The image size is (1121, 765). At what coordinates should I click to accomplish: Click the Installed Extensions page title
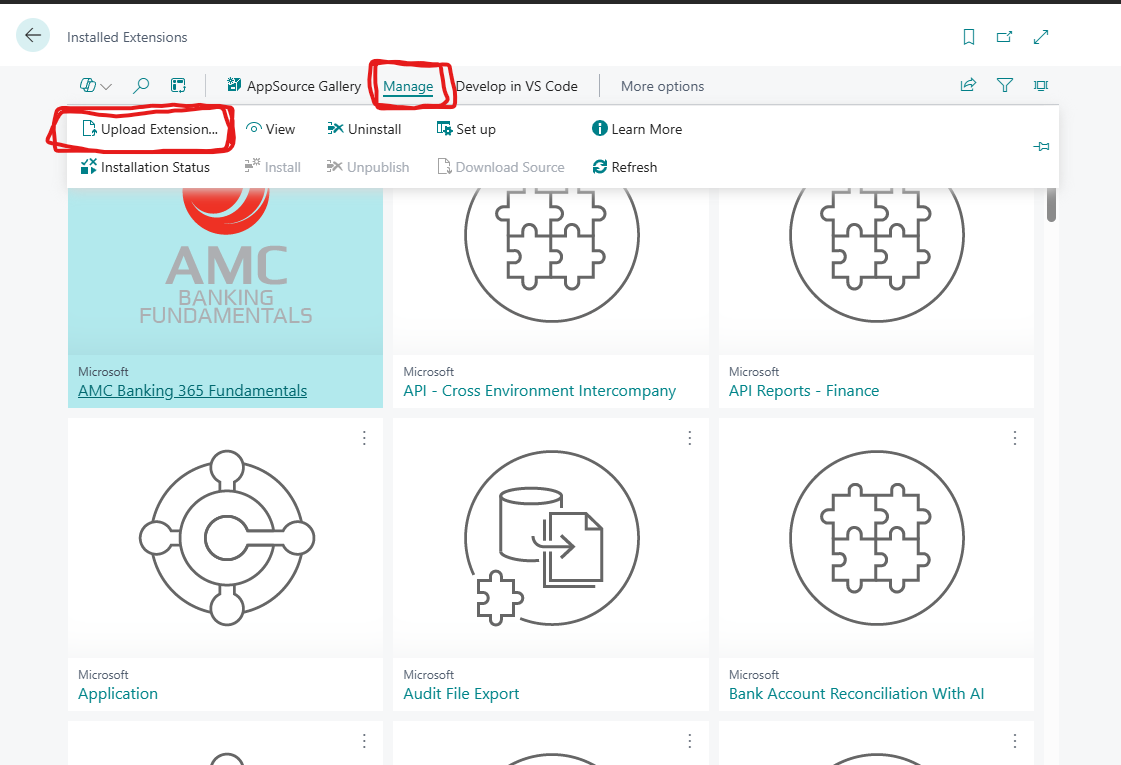127,37
